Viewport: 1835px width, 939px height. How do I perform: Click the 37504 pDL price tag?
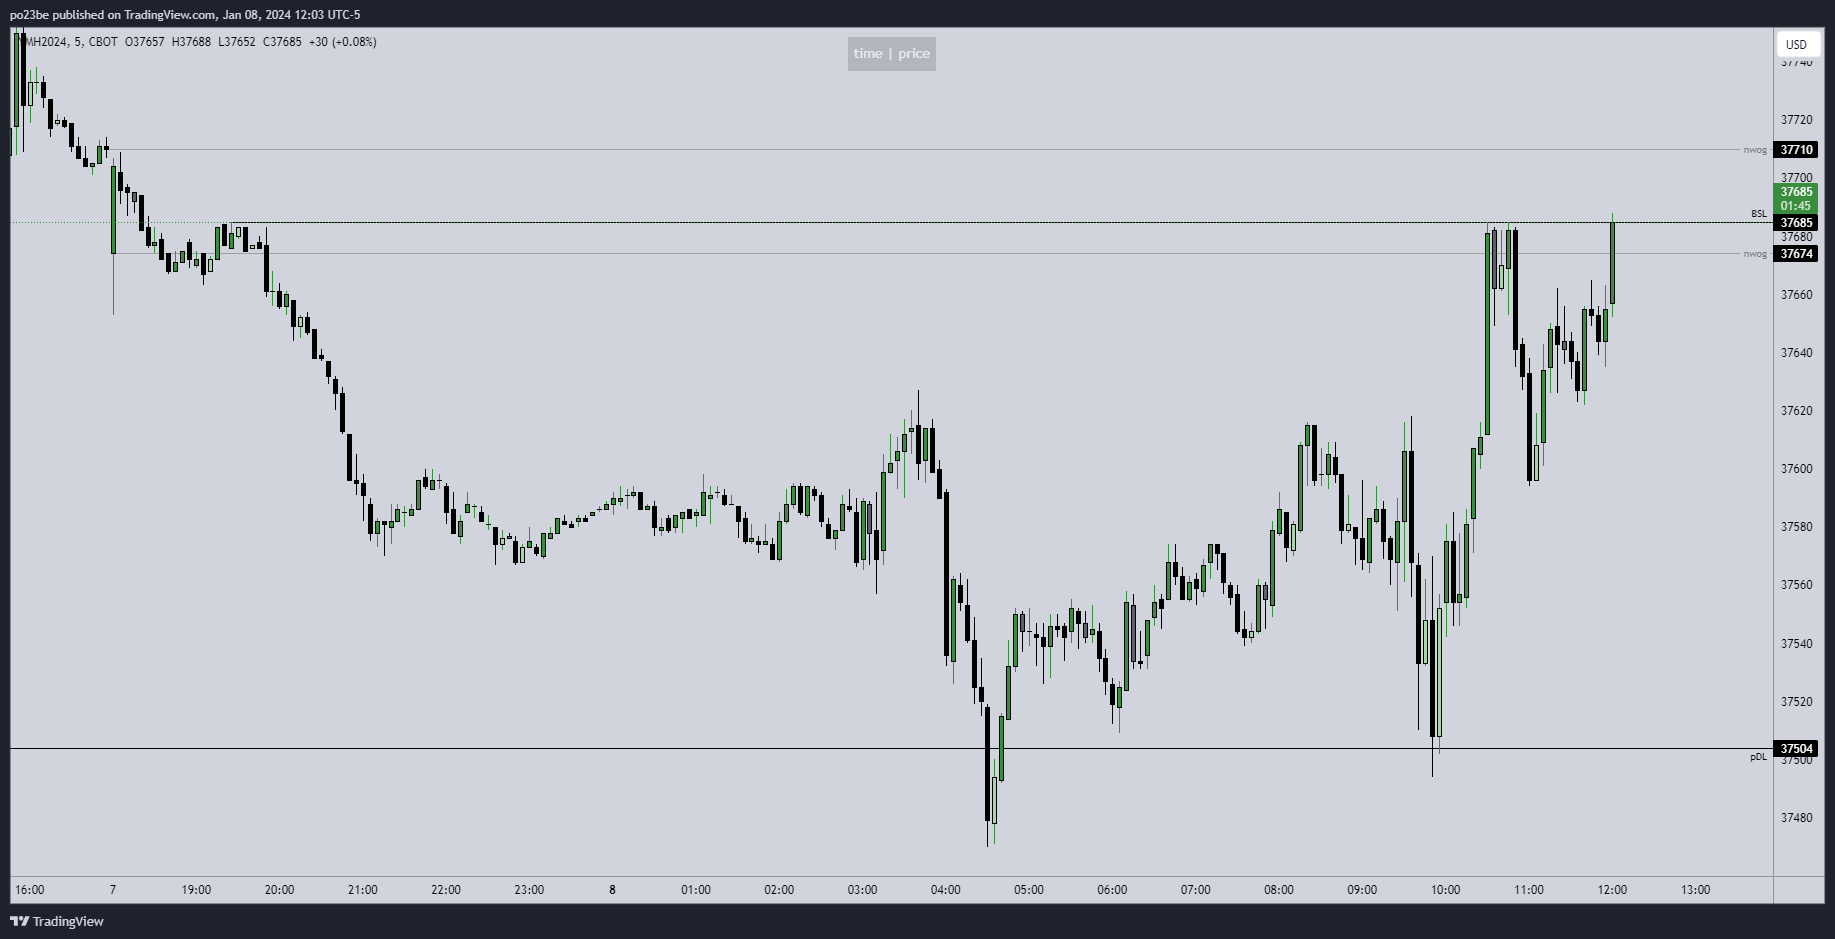coord(1797,749)
